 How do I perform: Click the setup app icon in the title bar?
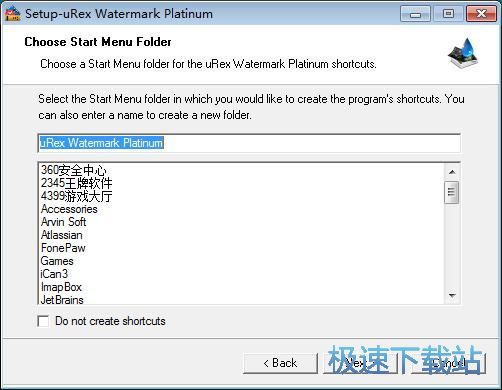tap(12, 14)
